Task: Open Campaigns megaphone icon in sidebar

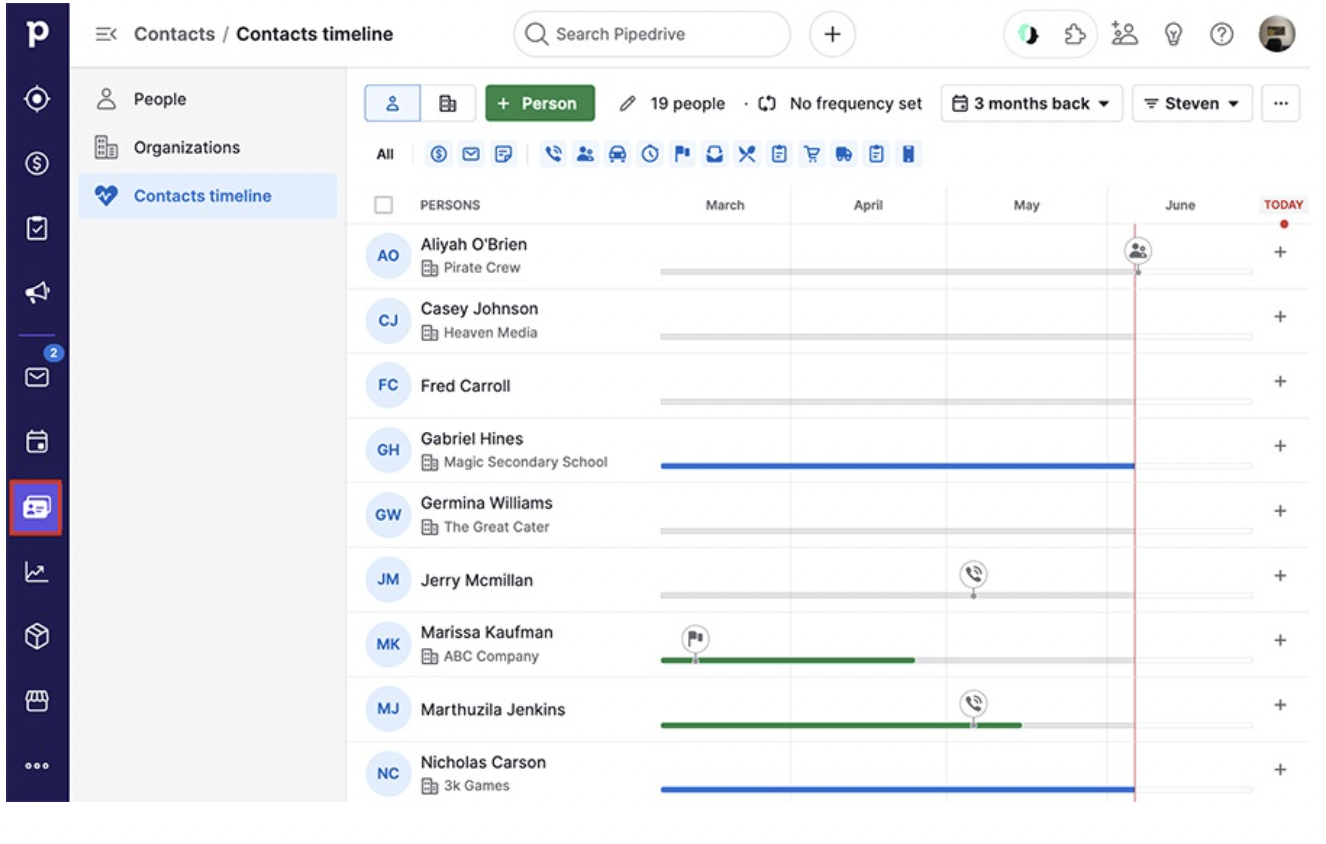Action: (x=37, y=292)
